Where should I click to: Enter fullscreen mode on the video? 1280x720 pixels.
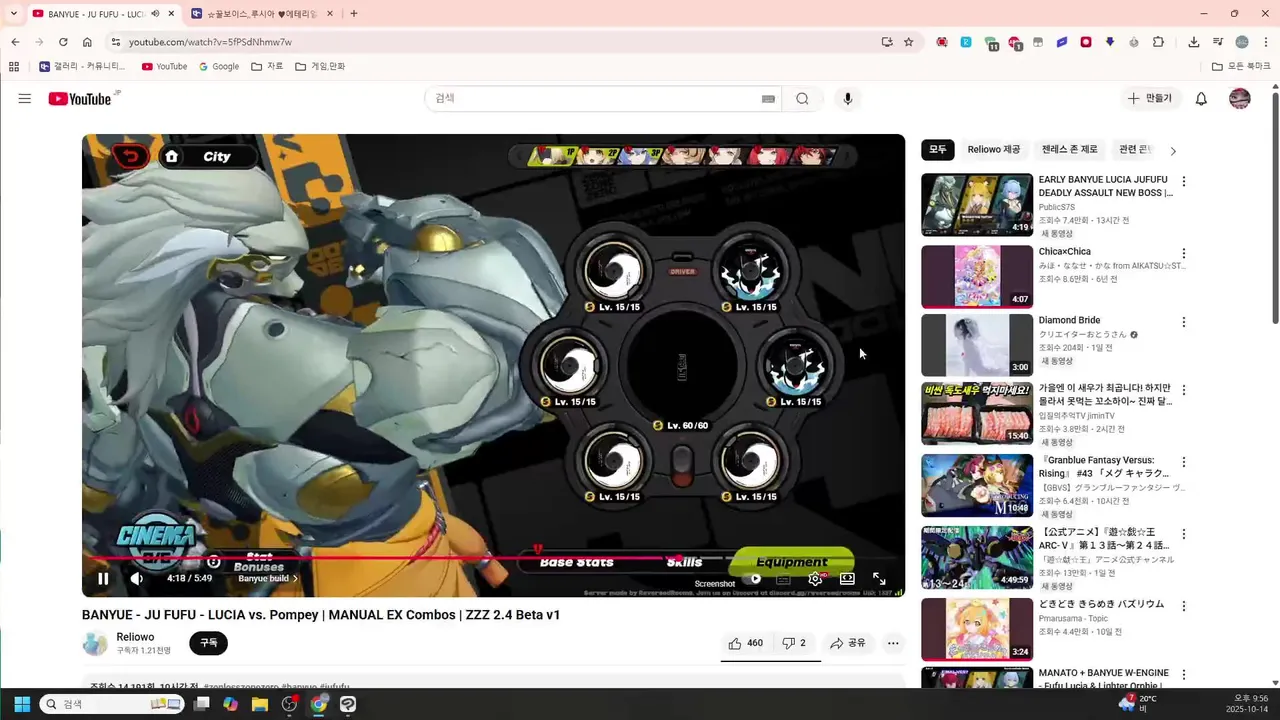[879, 578]
